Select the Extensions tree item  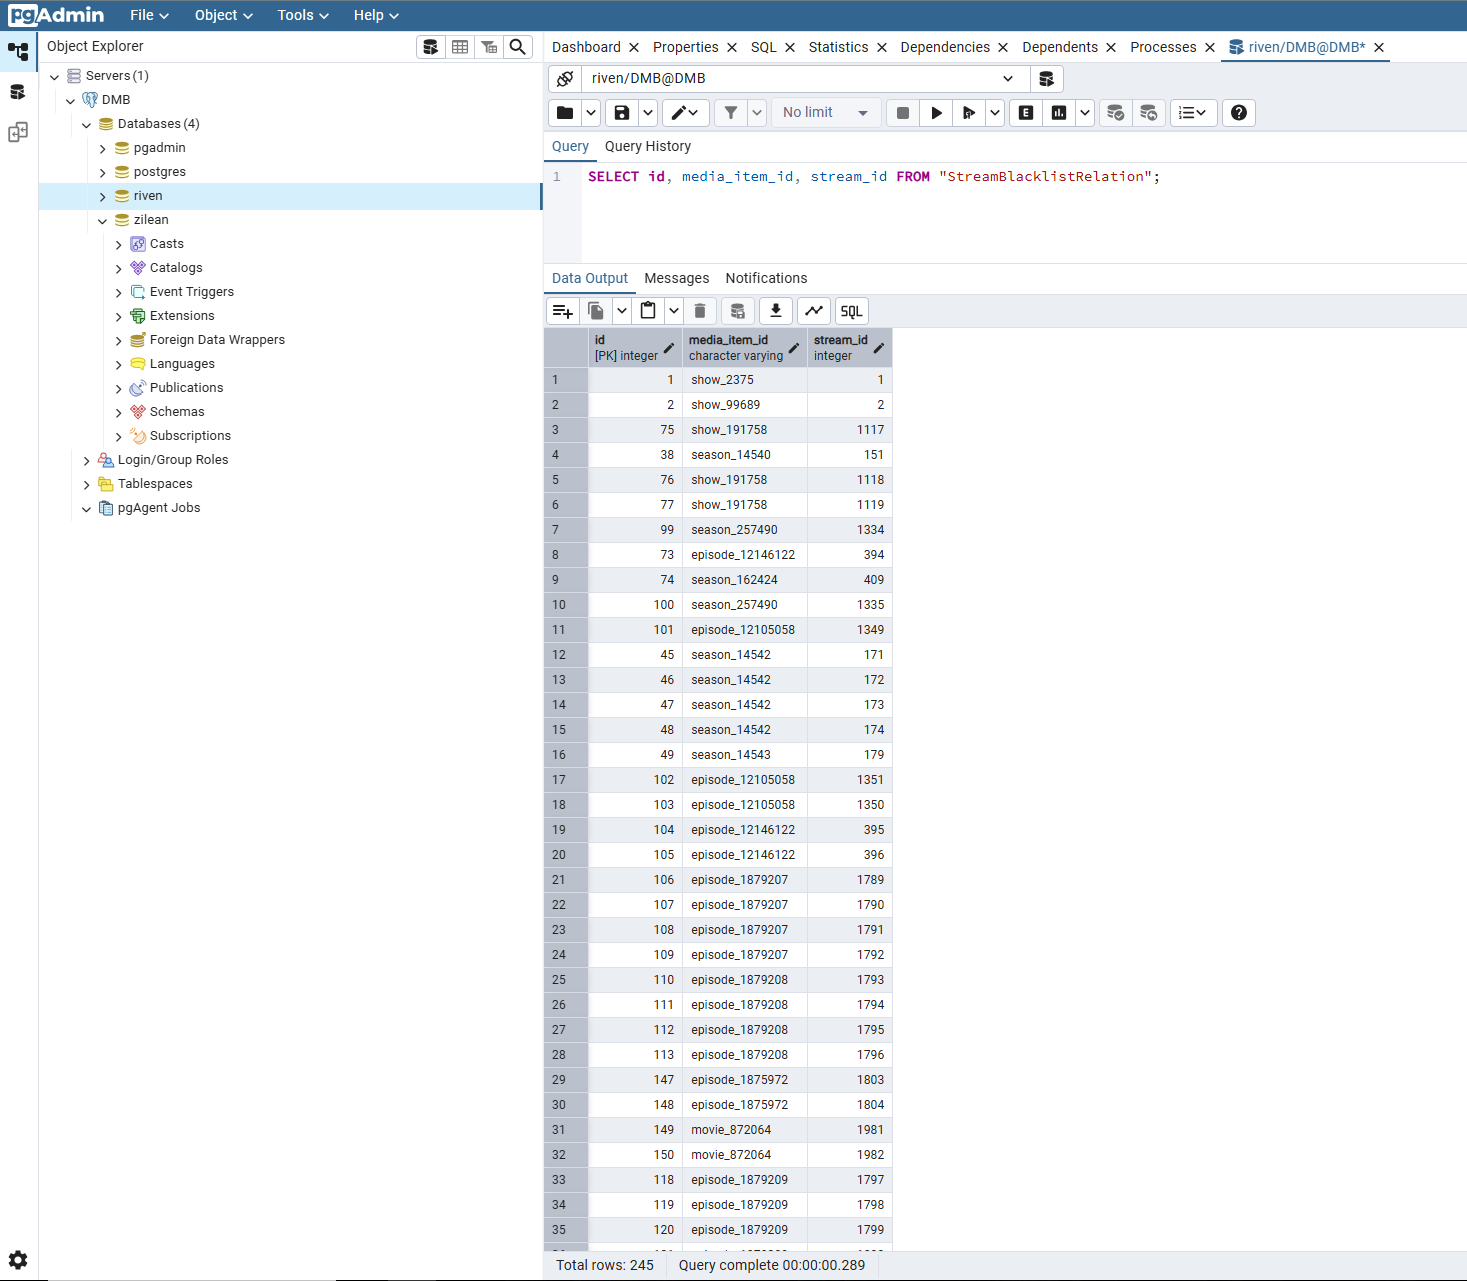point(182,316)
